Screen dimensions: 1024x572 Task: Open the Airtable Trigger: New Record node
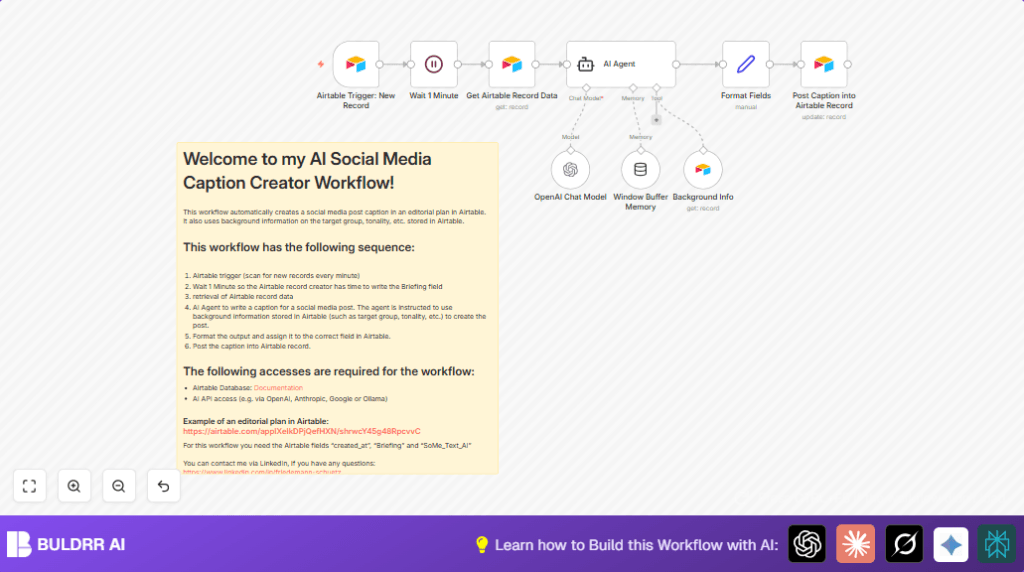(x=356, y=64)
